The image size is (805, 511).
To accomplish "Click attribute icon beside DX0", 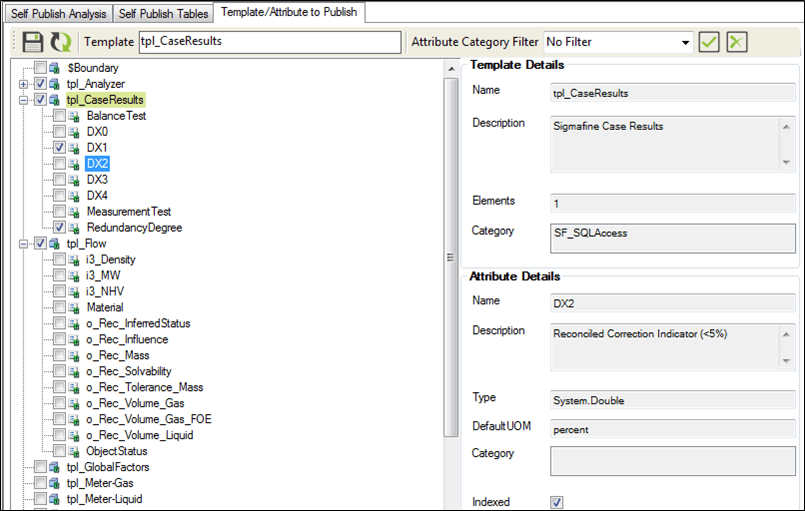I will coord(73,132).
